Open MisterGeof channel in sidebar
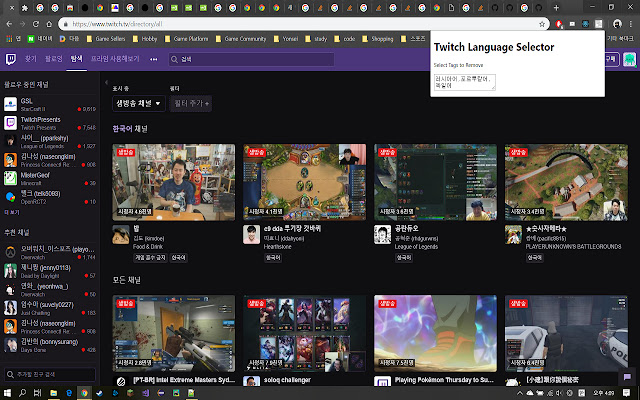Screen dimensions: 640x400 (x=50, y=178)
